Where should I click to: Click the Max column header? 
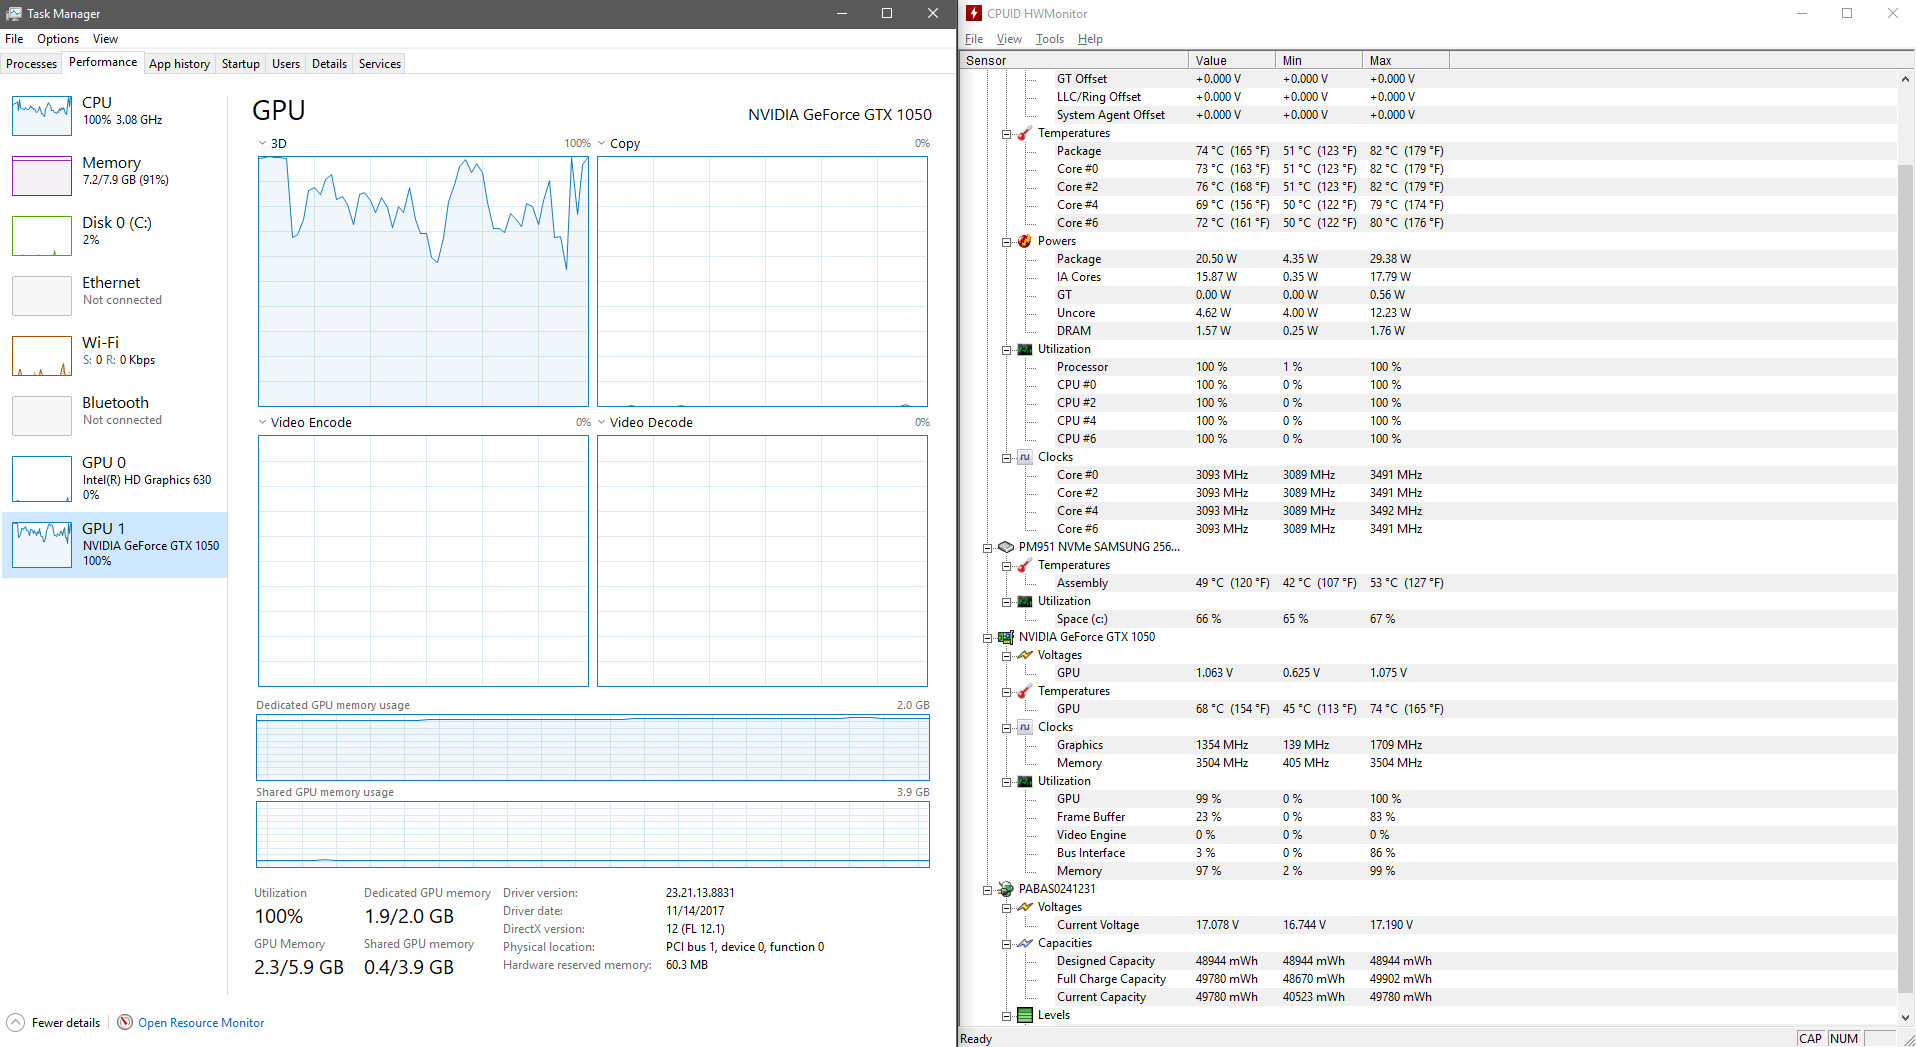click(1405, 60)
